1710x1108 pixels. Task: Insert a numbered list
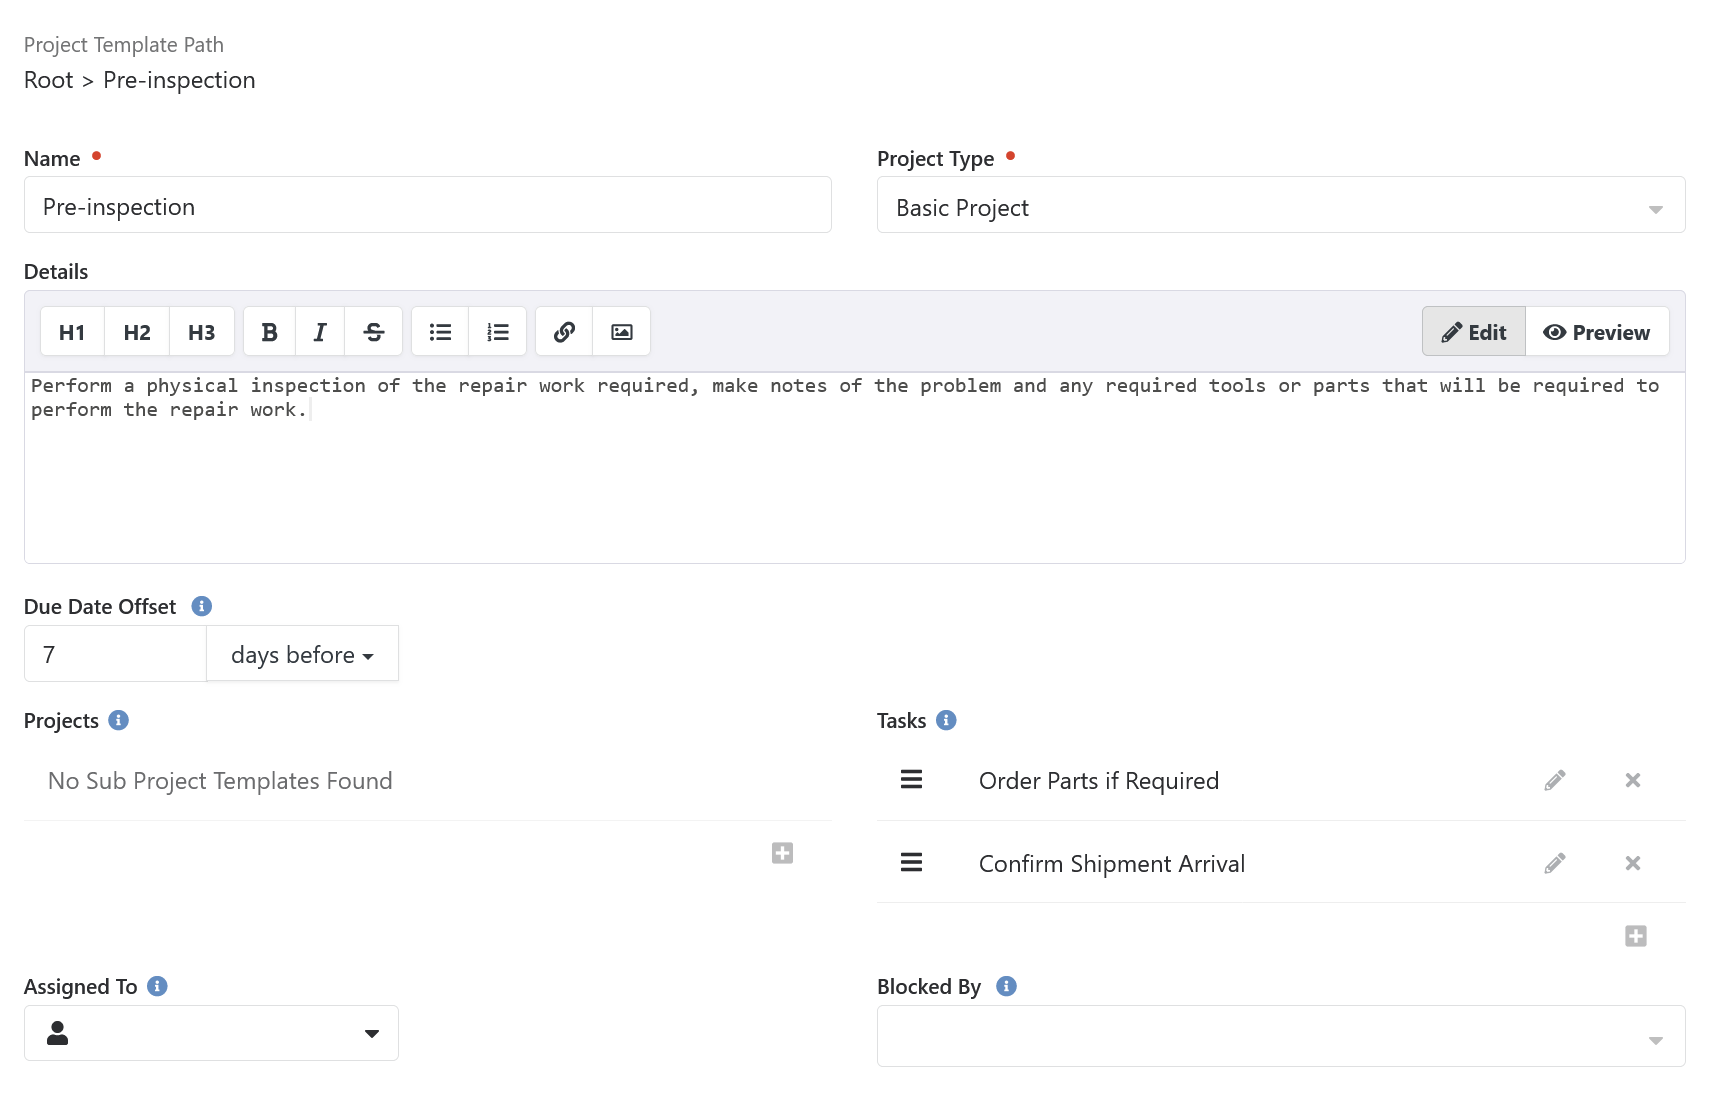498,332
